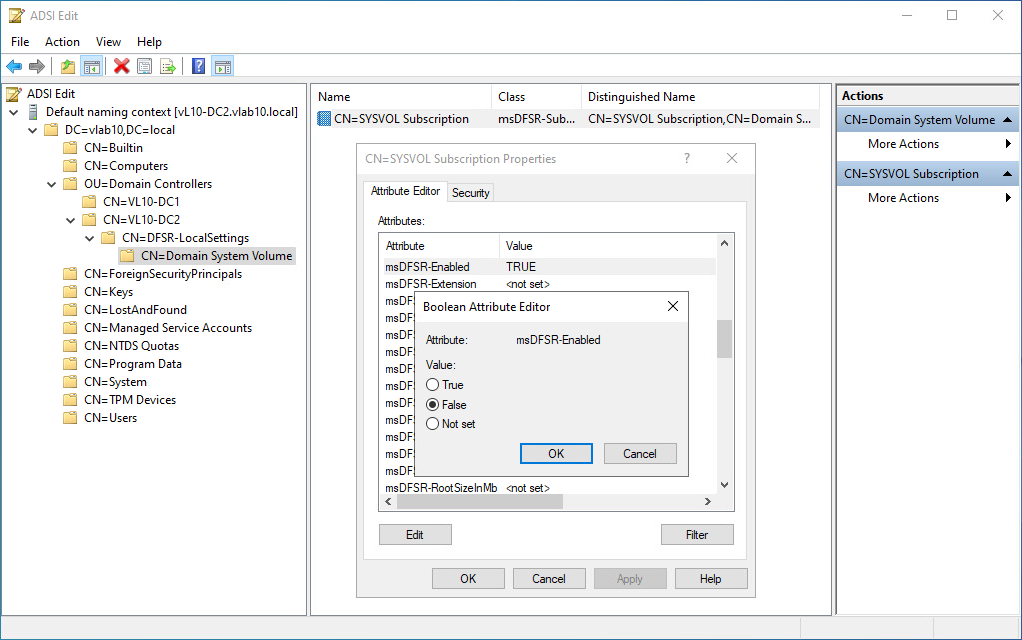
Task: Click the Export List toolbar icon
Action: 168,67
